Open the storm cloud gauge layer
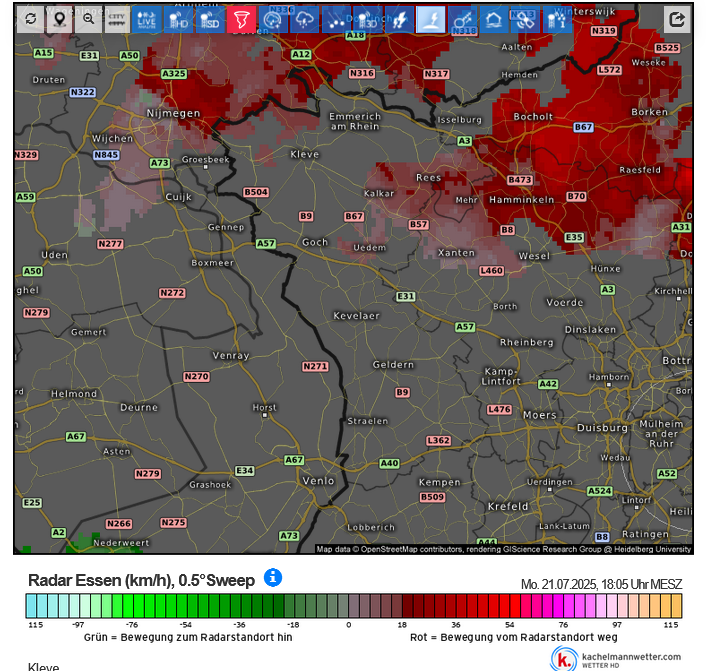721x671 pixels. point(273,19)
